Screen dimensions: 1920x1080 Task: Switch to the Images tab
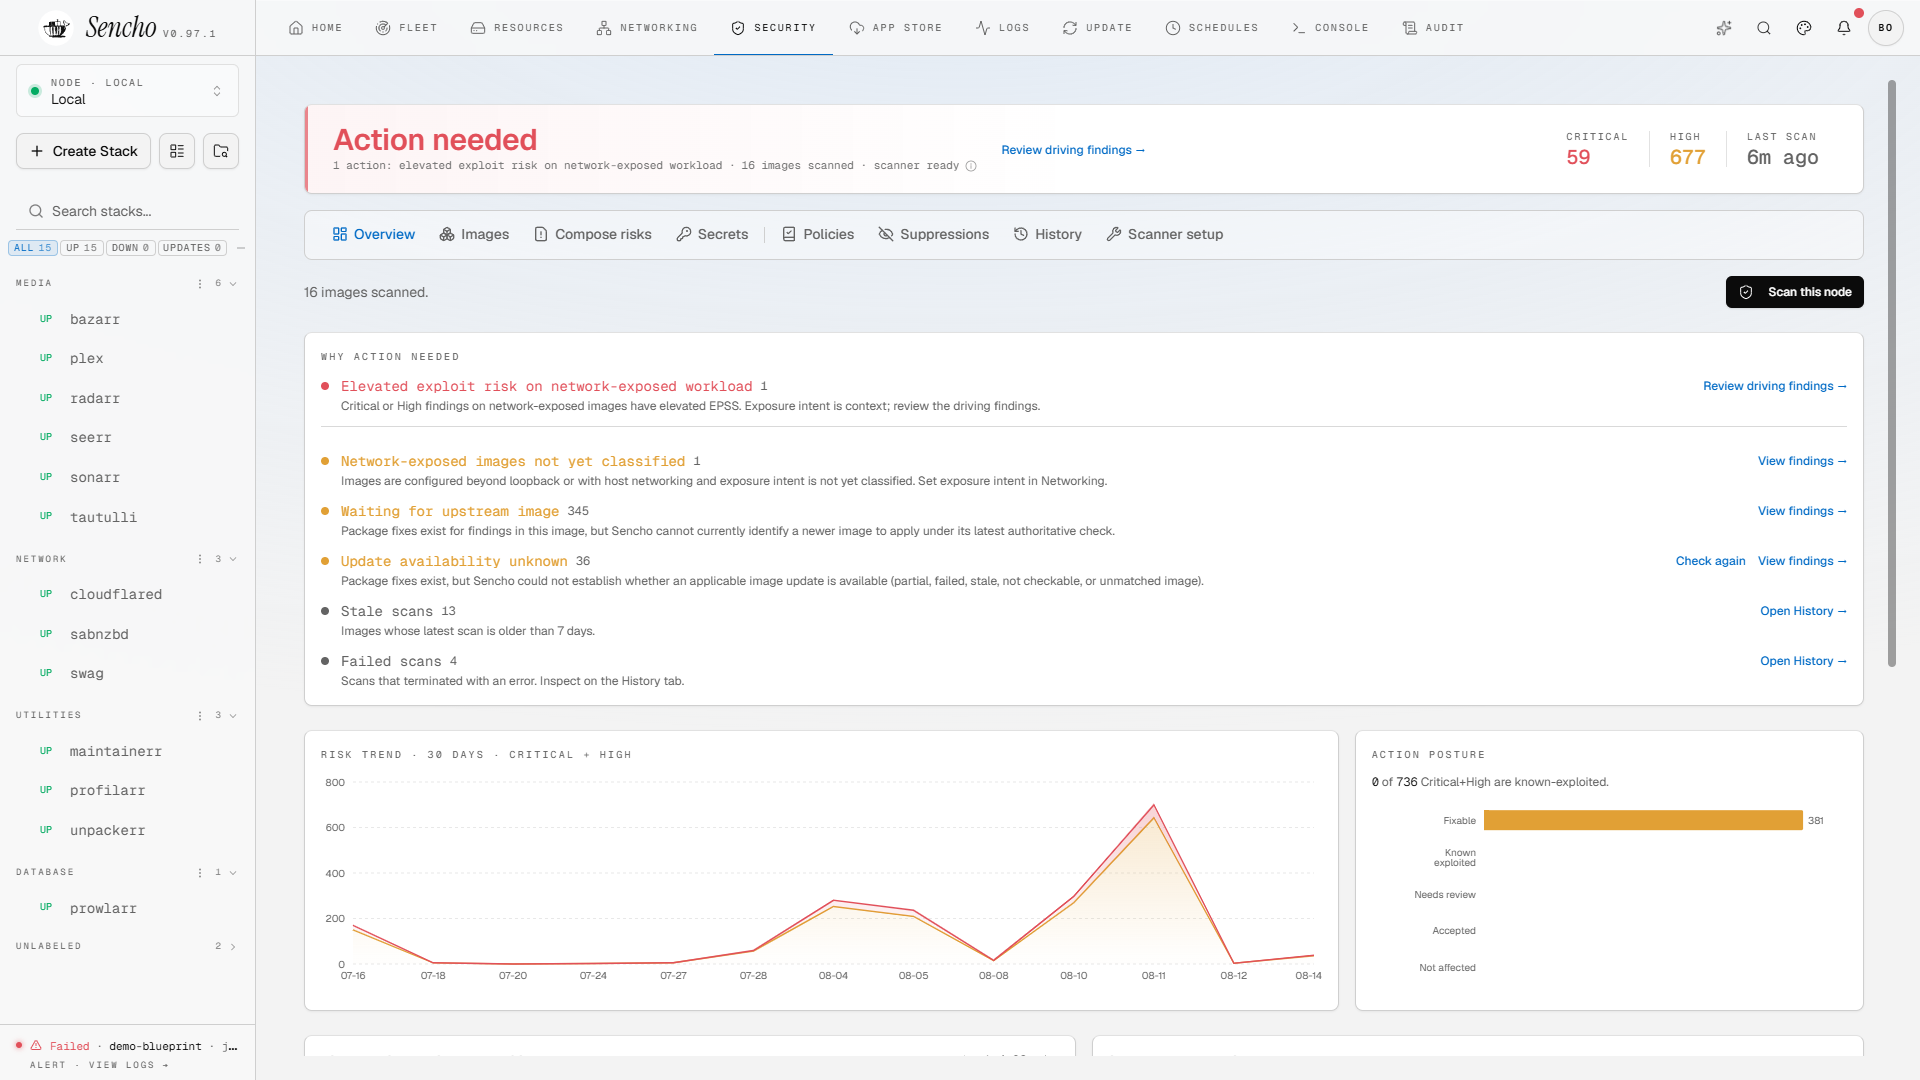pos(474,235)
